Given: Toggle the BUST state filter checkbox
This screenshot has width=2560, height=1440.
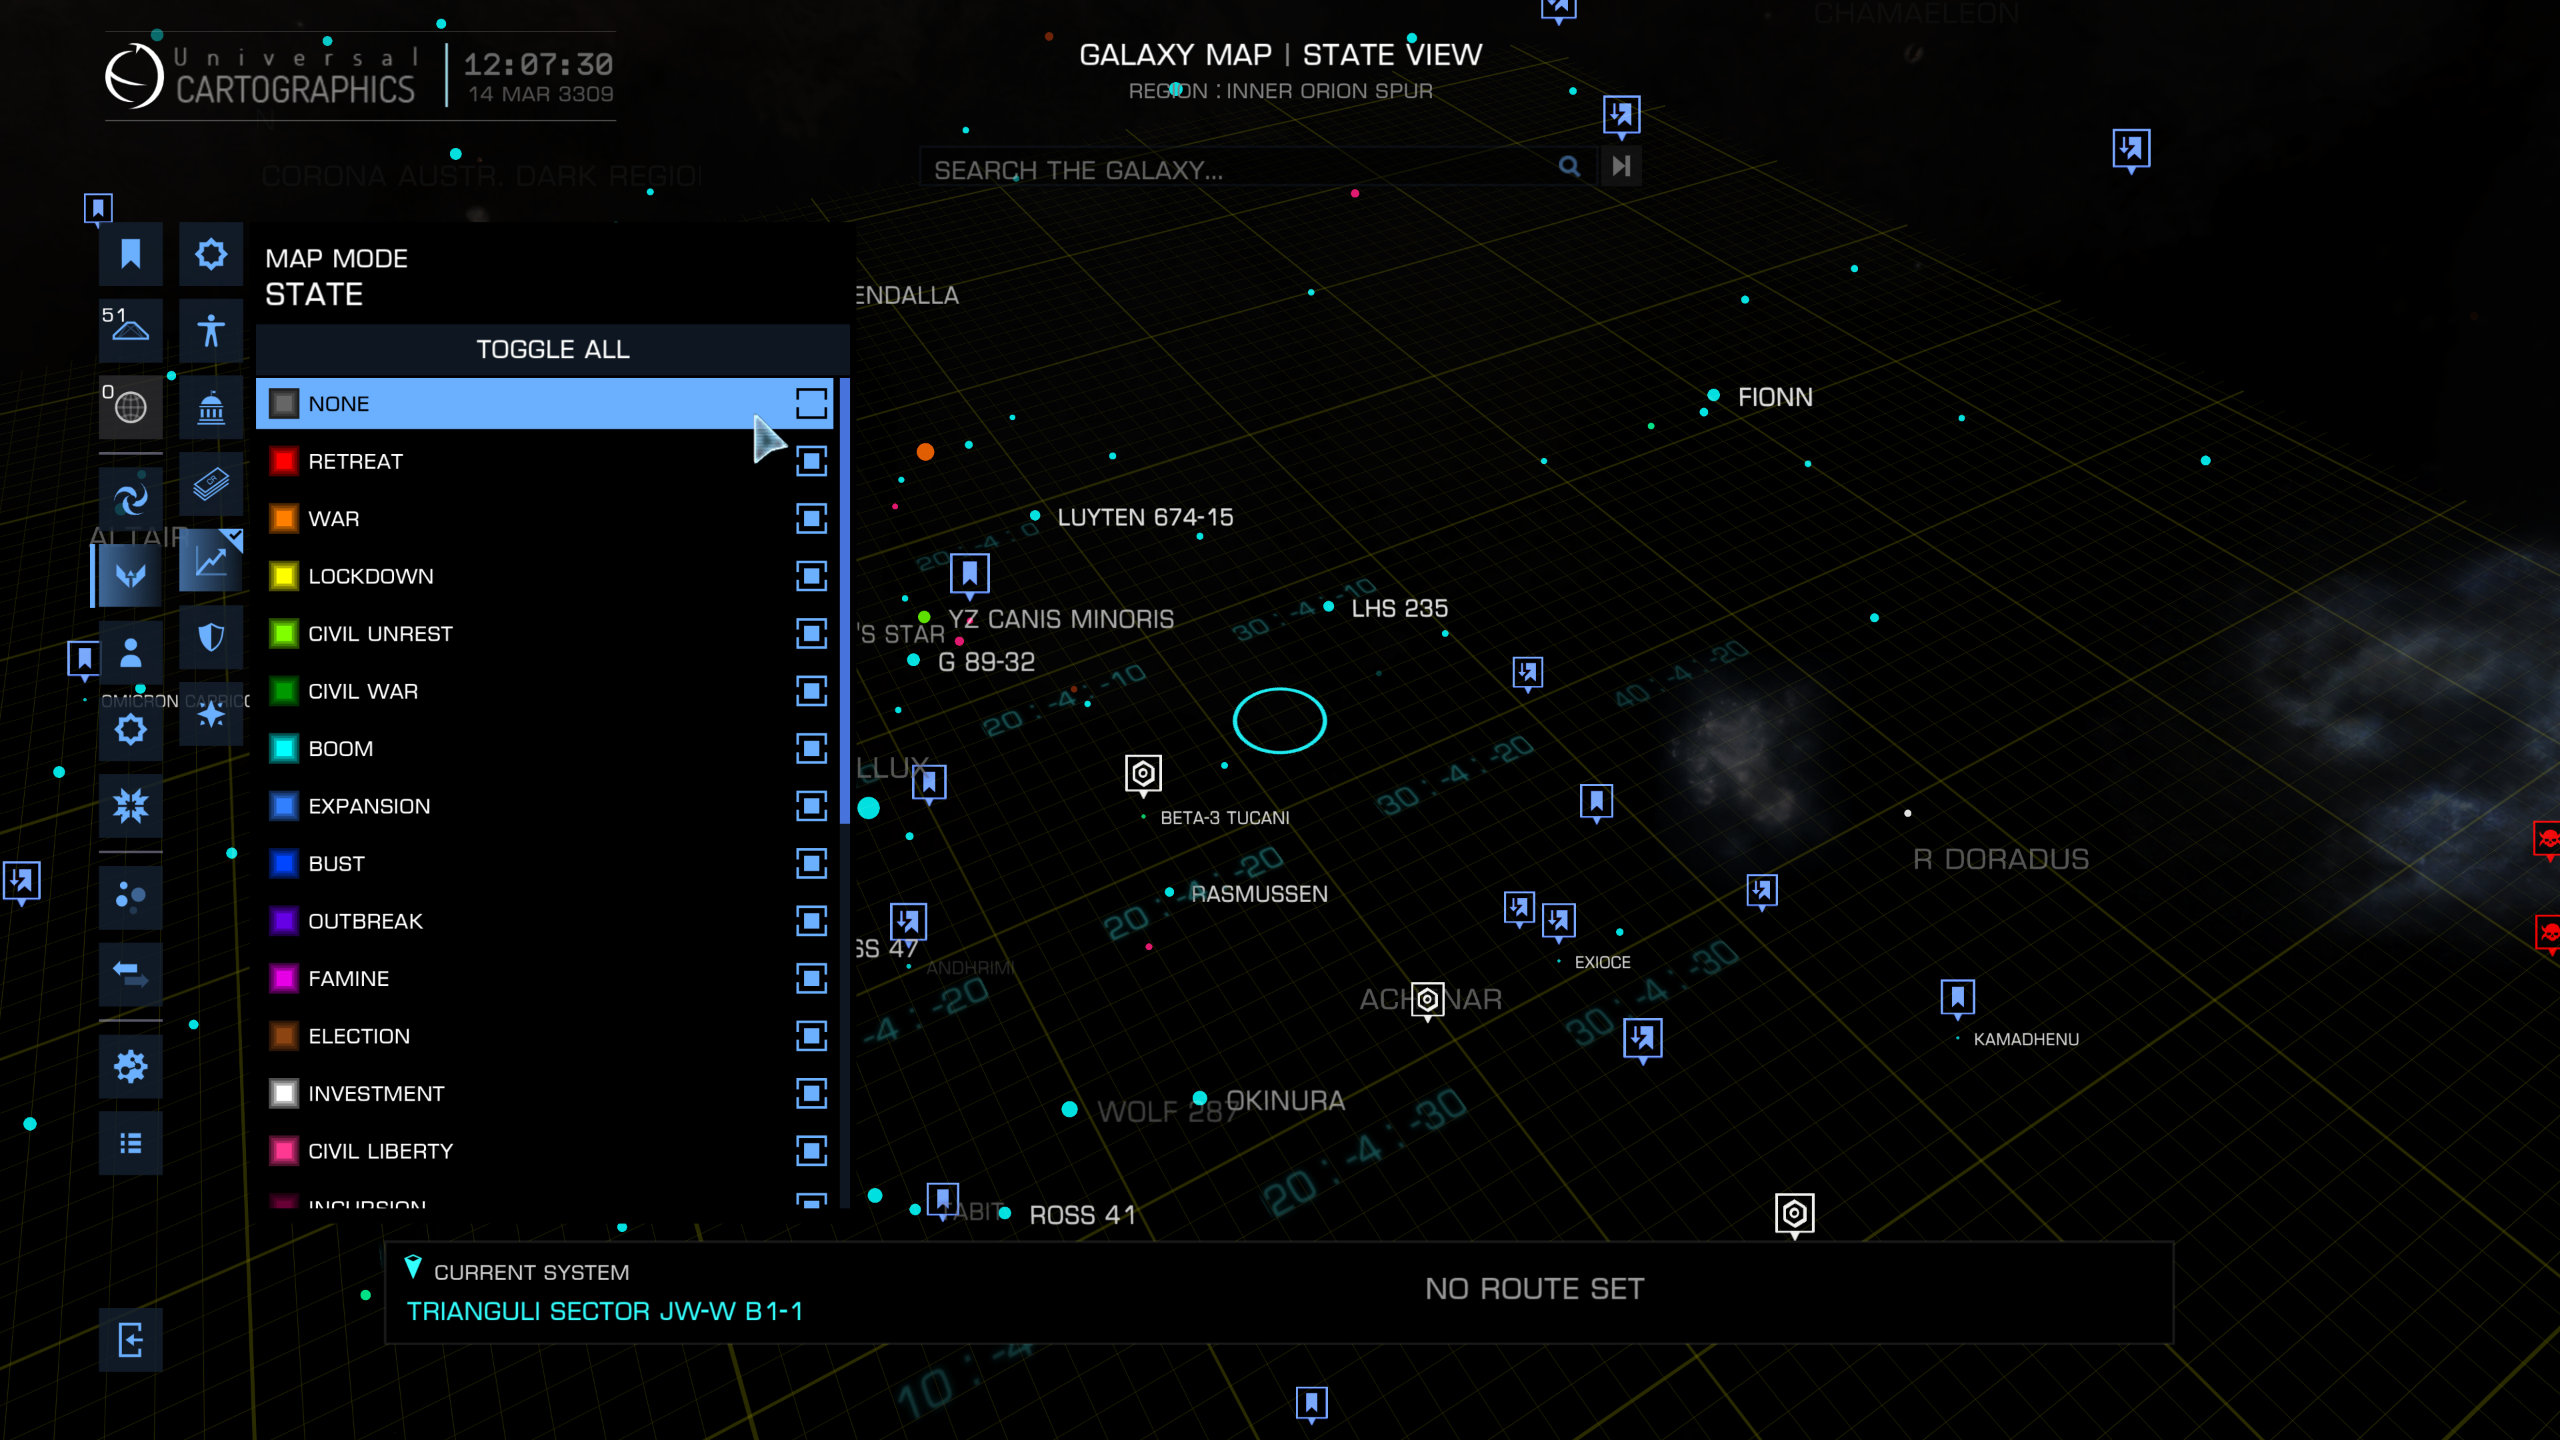Looking at the screenshot, I should (x=811, y=863).
